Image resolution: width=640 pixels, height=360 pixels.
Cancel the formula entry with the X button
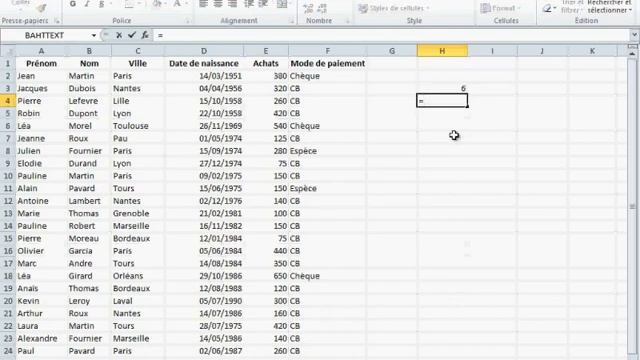119,36
